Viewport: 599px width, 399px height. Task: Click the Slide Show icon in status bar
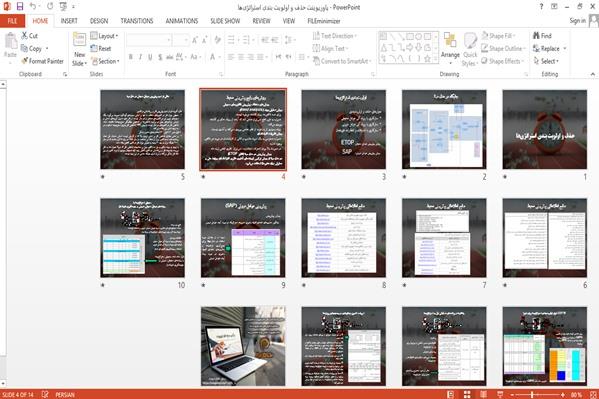click(500, 394)
